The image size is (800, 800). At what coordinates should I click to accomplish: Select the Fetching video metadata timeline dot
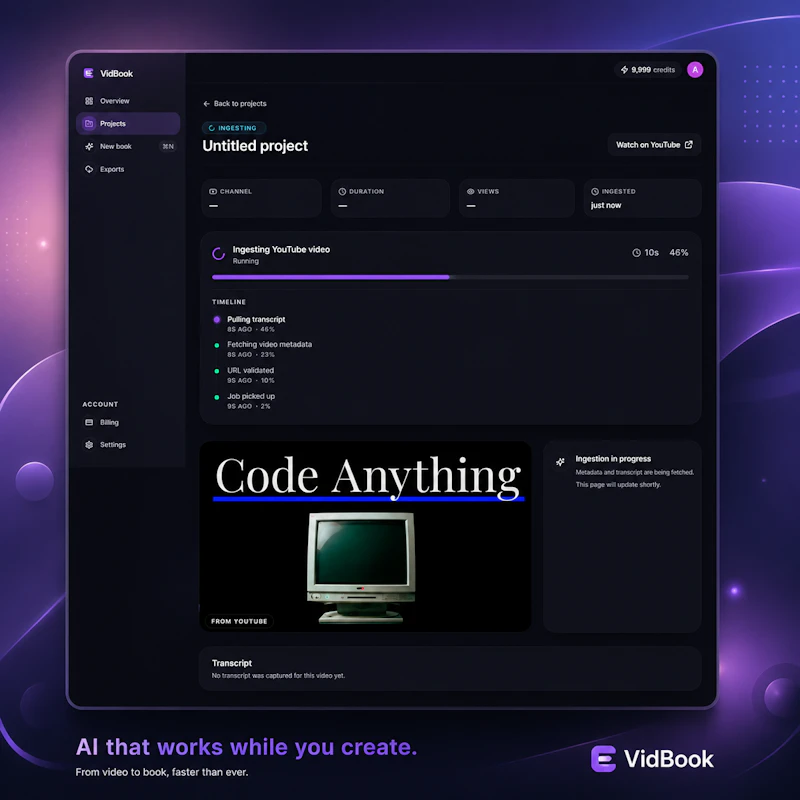217,345
